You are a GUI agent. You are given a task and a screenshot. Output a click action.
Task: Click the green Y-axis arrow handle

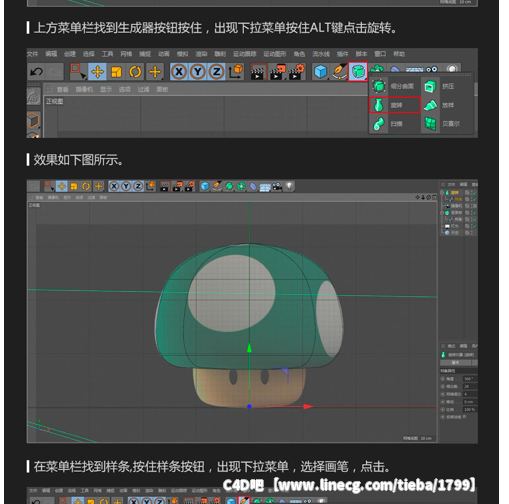249,348
